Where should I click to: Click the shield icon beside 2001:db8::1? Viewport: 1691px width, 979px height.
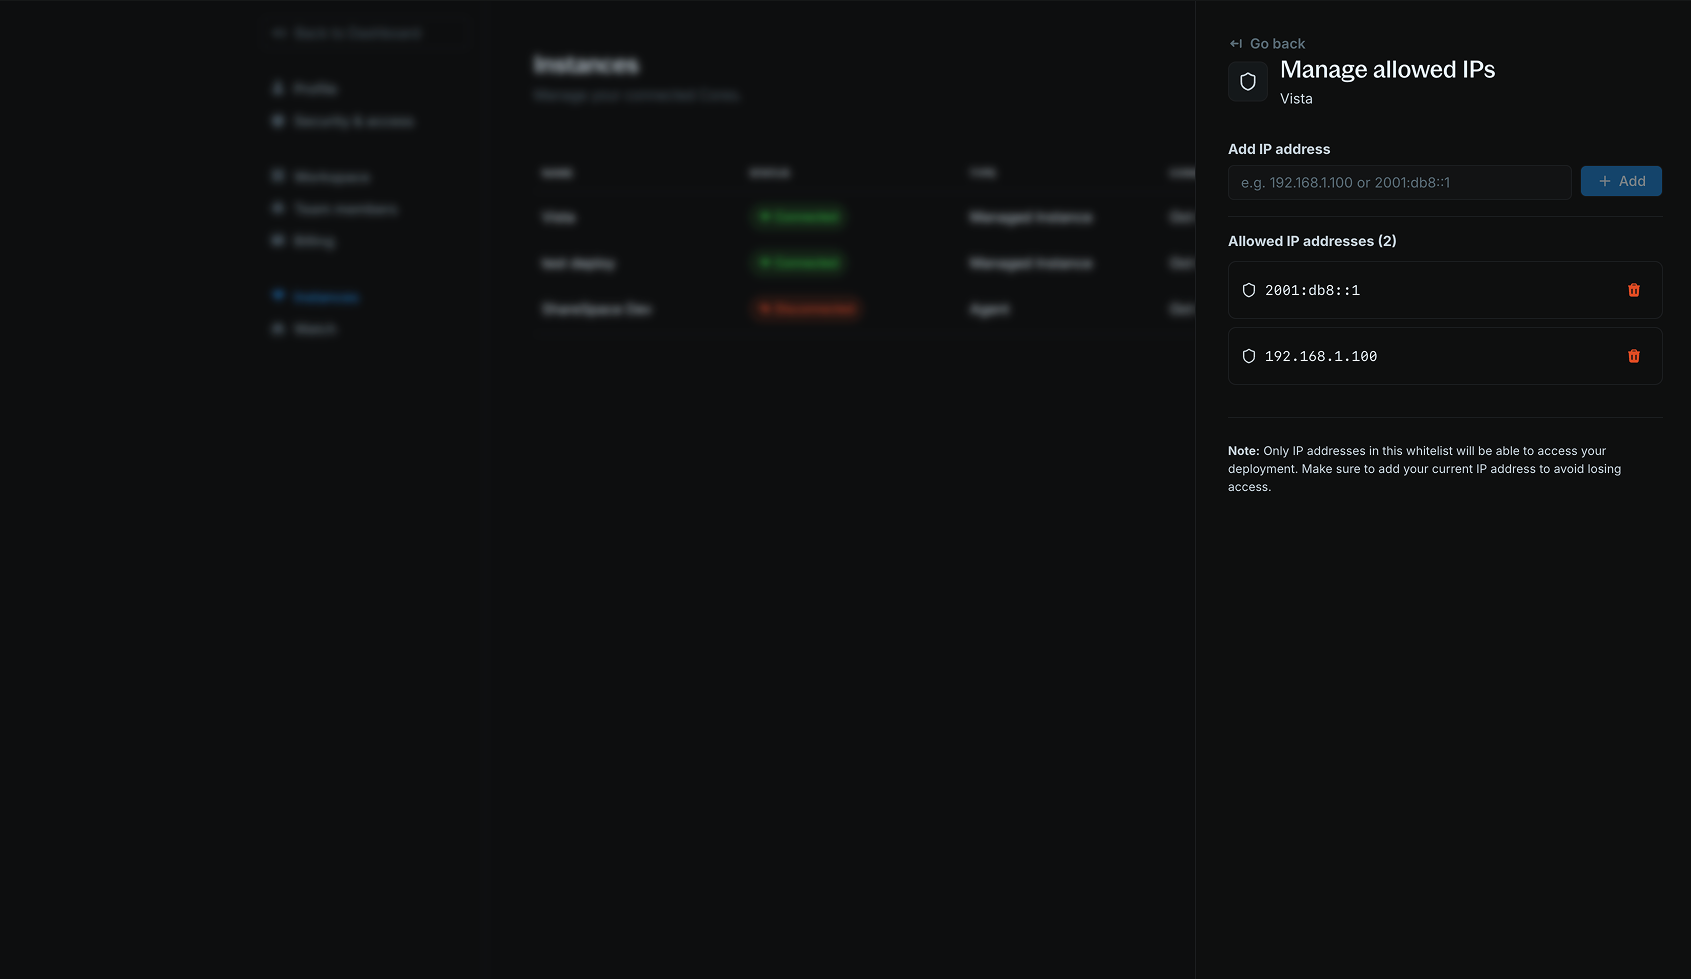coord(1248,290)
